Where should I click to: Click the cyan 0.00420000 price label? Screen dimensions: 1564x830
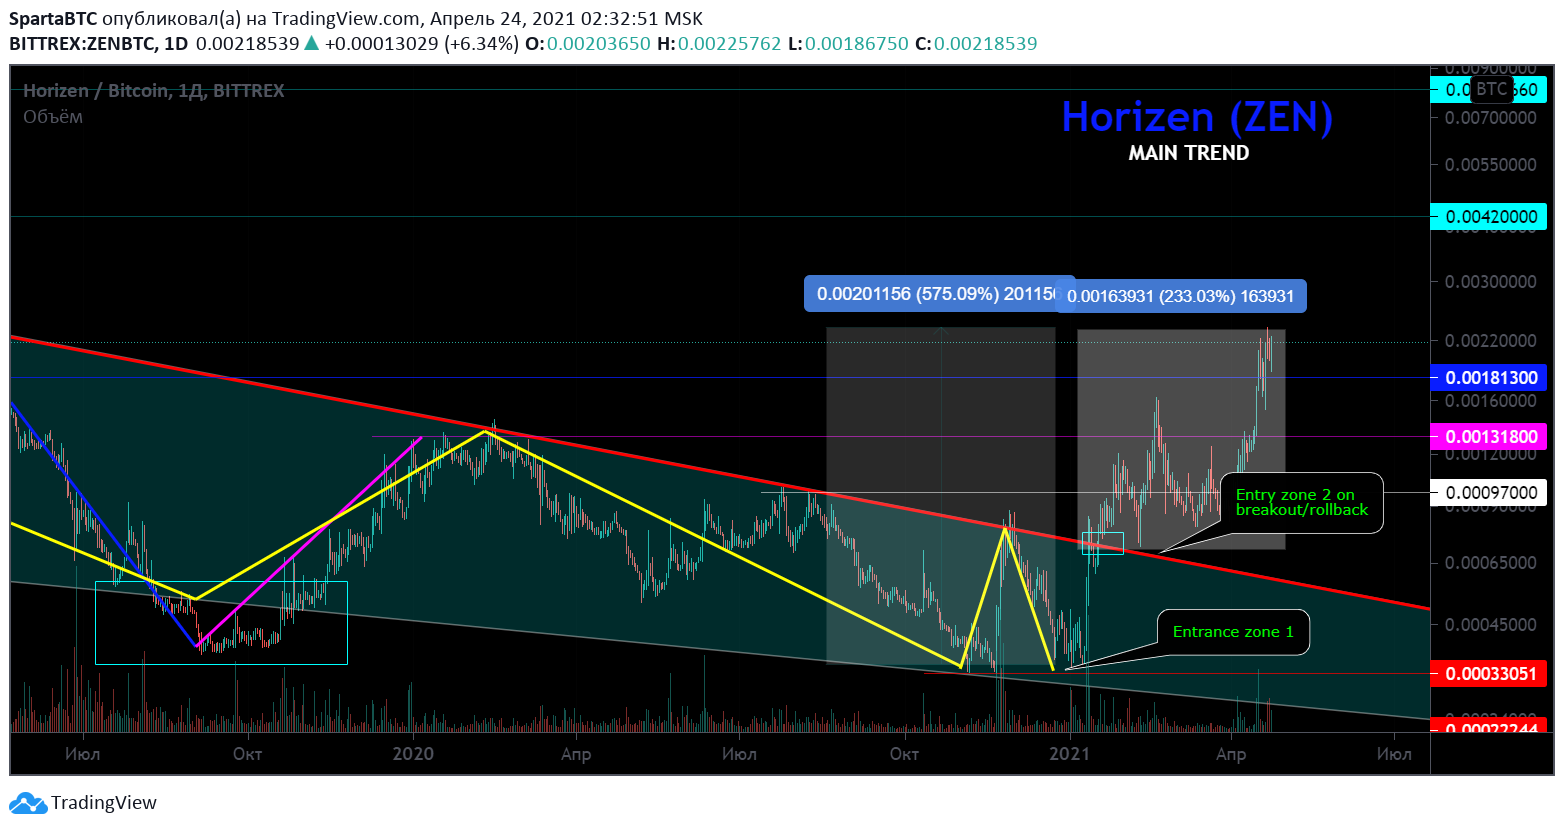tap(1490, 217)
